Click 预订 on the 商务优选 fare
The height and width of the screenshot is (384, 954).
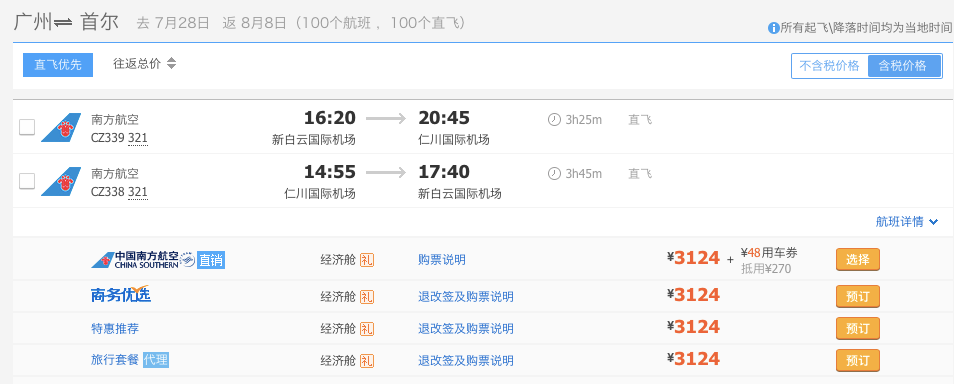(x=857, y=297)
